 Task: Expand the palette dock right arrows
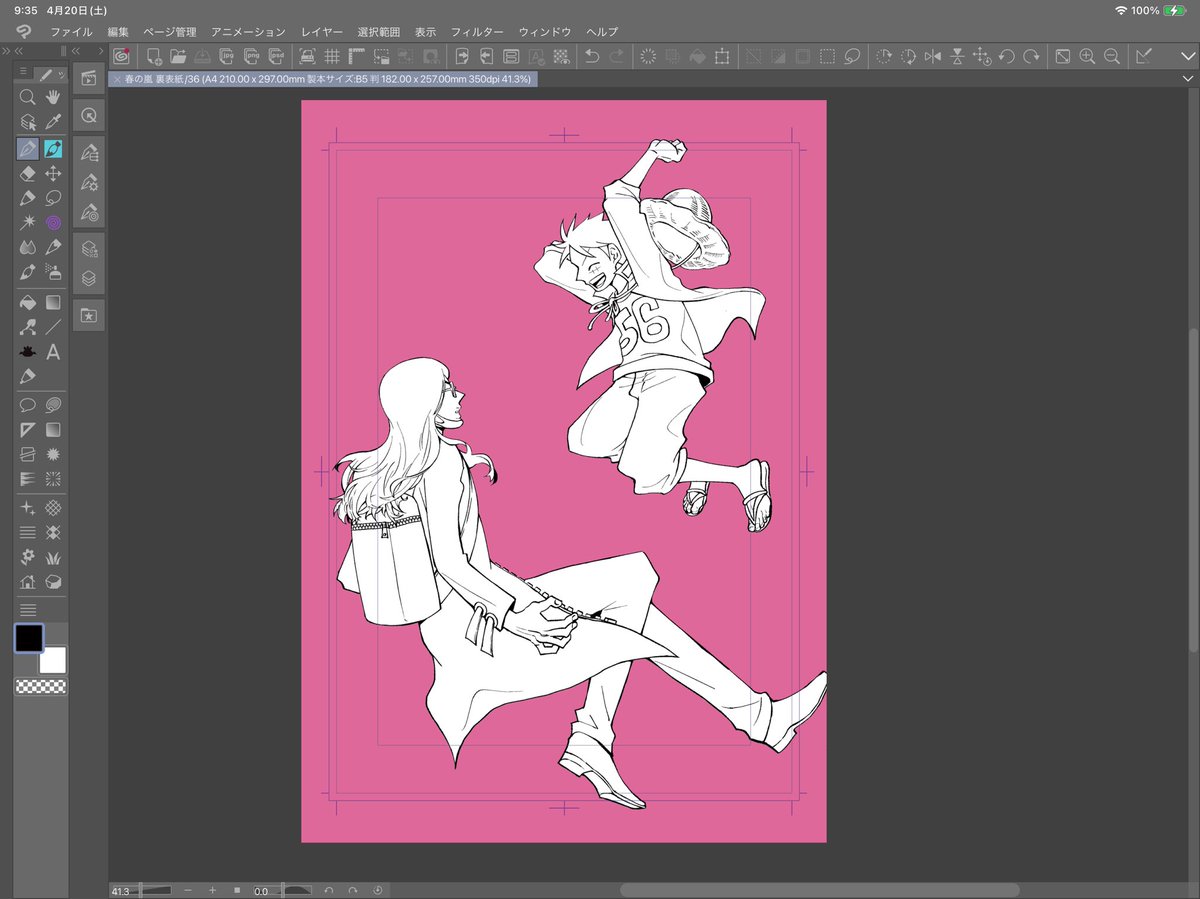[x=102, y=49]
